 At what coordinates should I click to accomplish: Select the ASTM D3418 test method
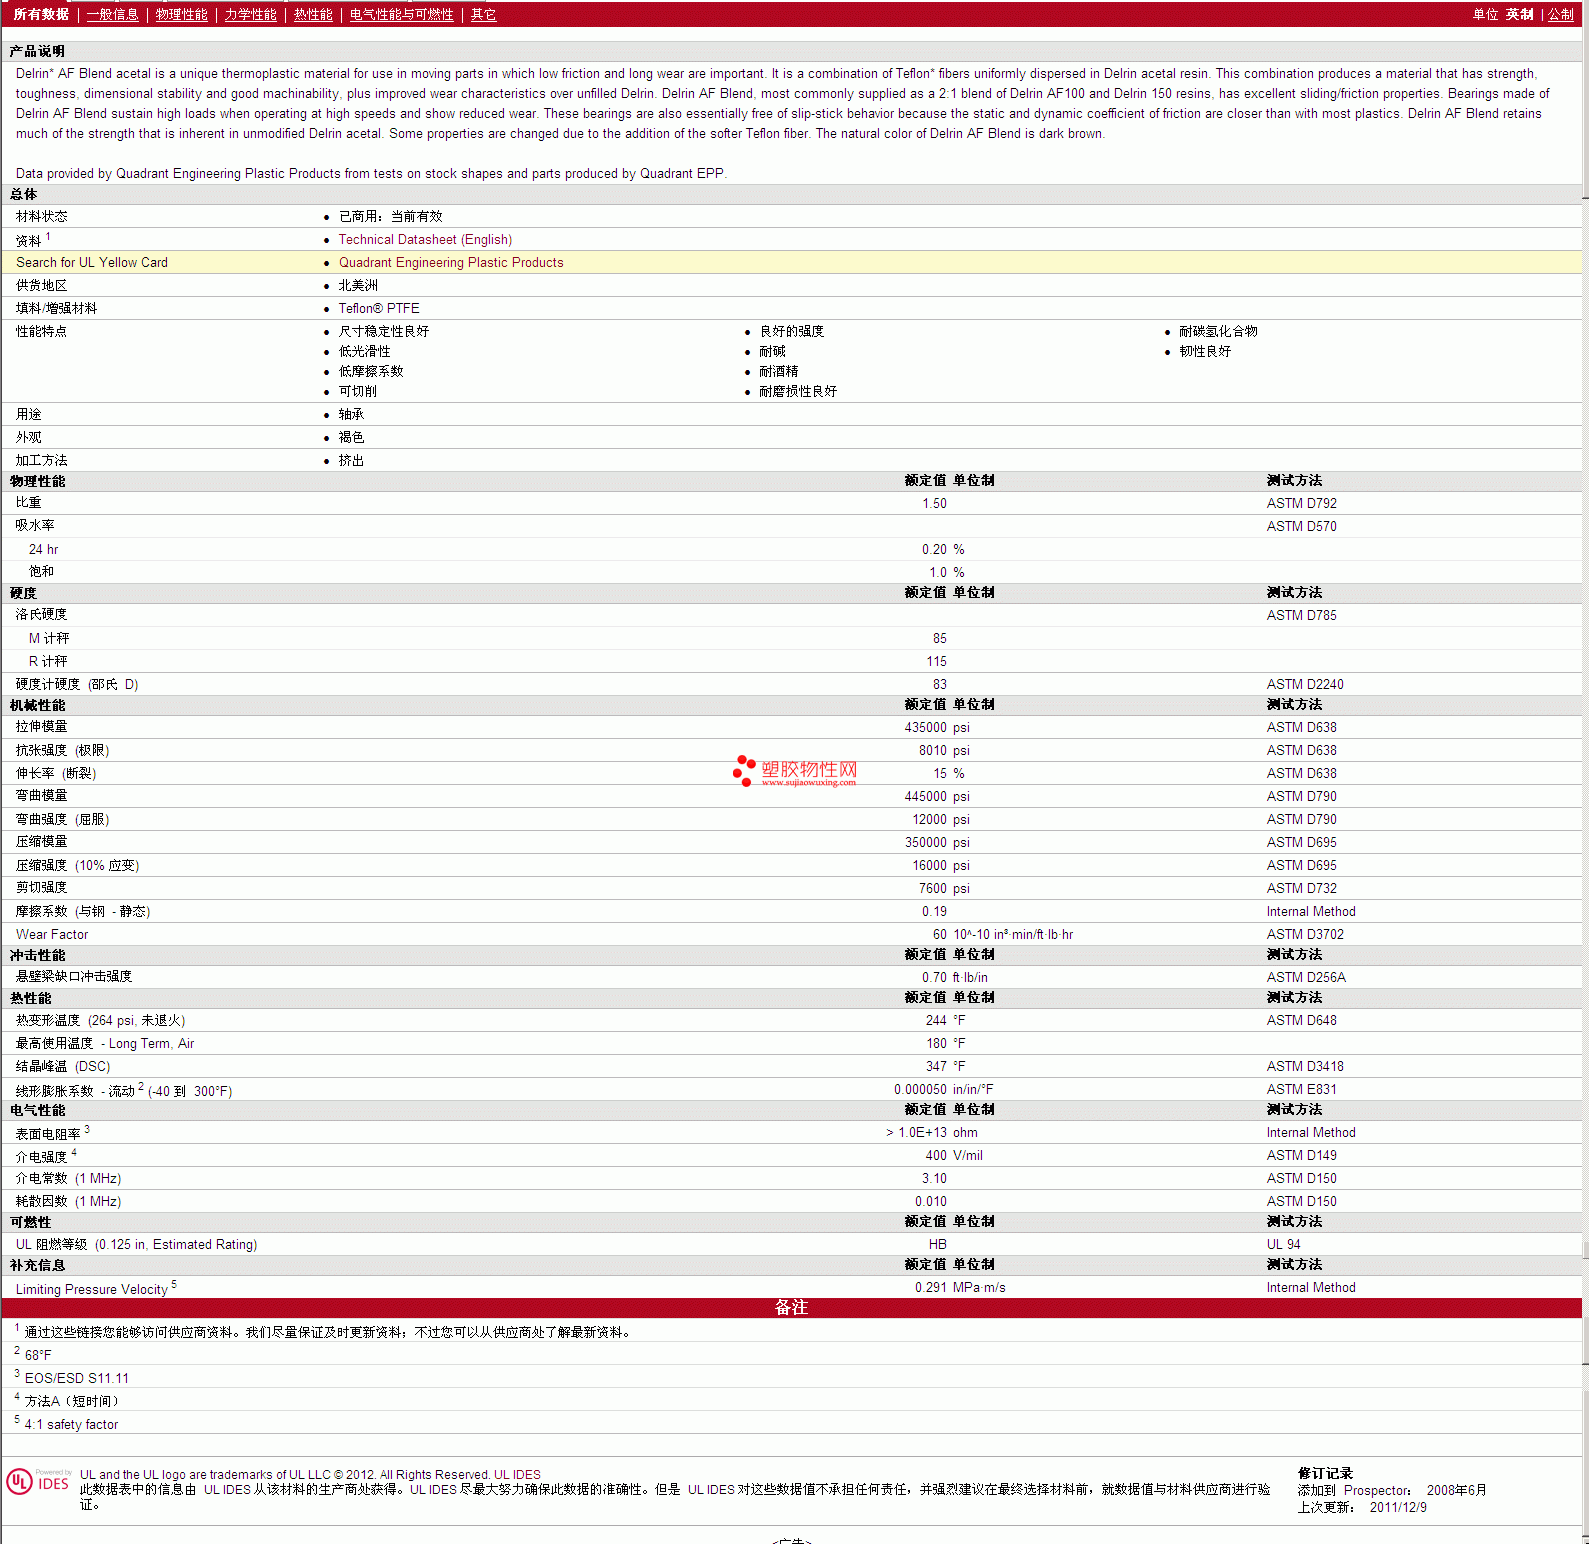[1305, 1067]
